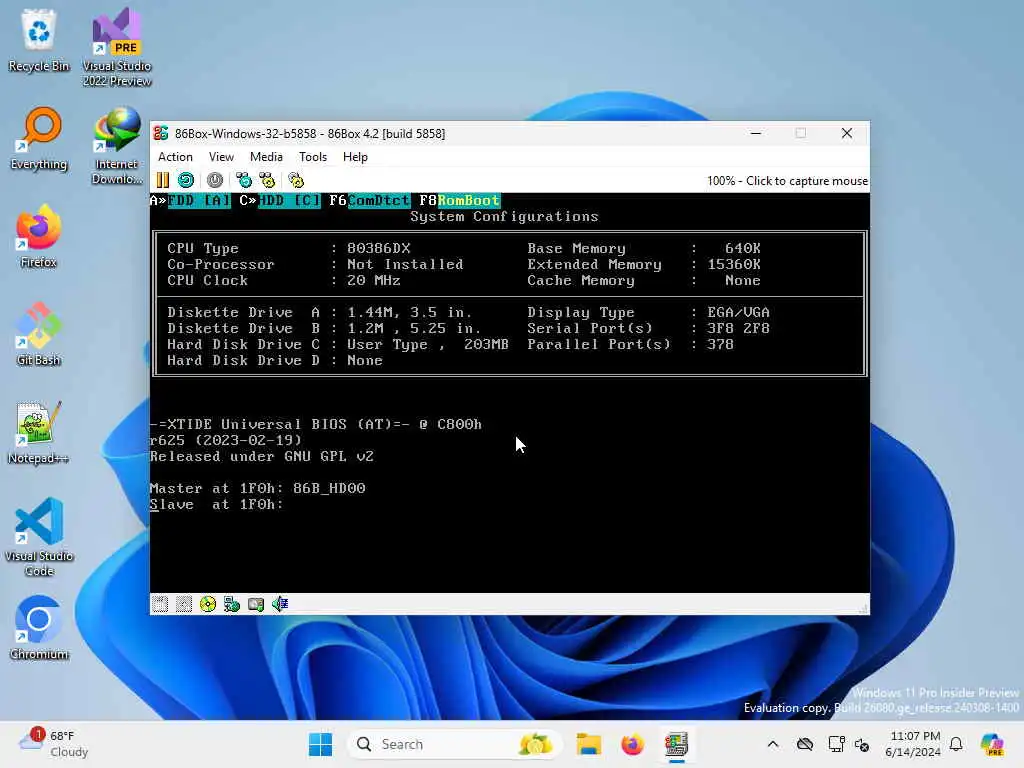Image resolution: width=1024 pixels, height=768 pixels.
Task: Select the Notepad++ desktop shortcut
Action: [39, 432]
